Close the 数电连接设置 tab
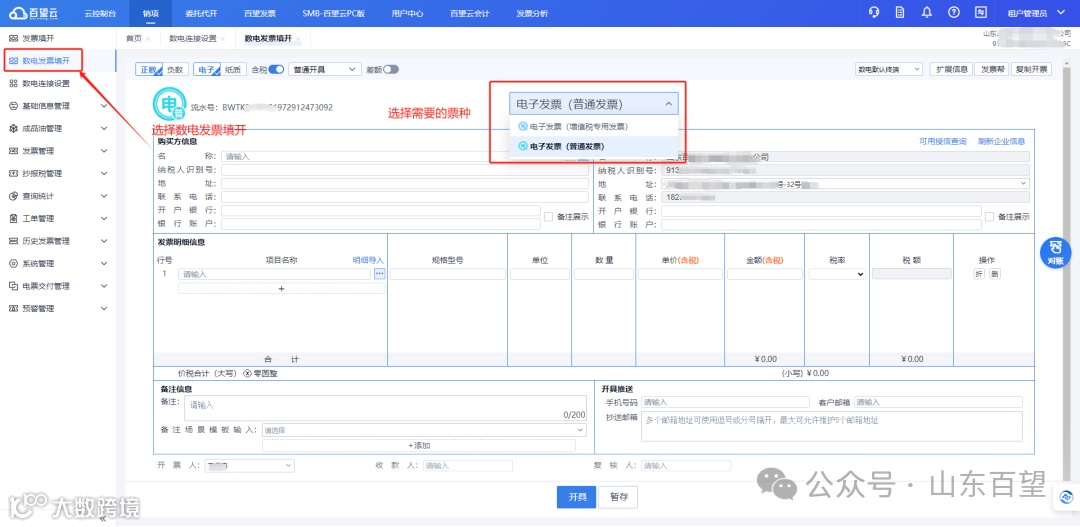Screen dimensions: 1080x527 coord(223,39)
